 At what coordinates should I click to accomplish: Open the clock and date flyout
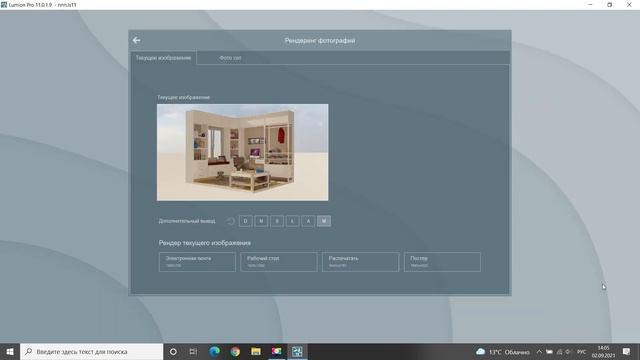pyautogui.click(x=603, y=352)
